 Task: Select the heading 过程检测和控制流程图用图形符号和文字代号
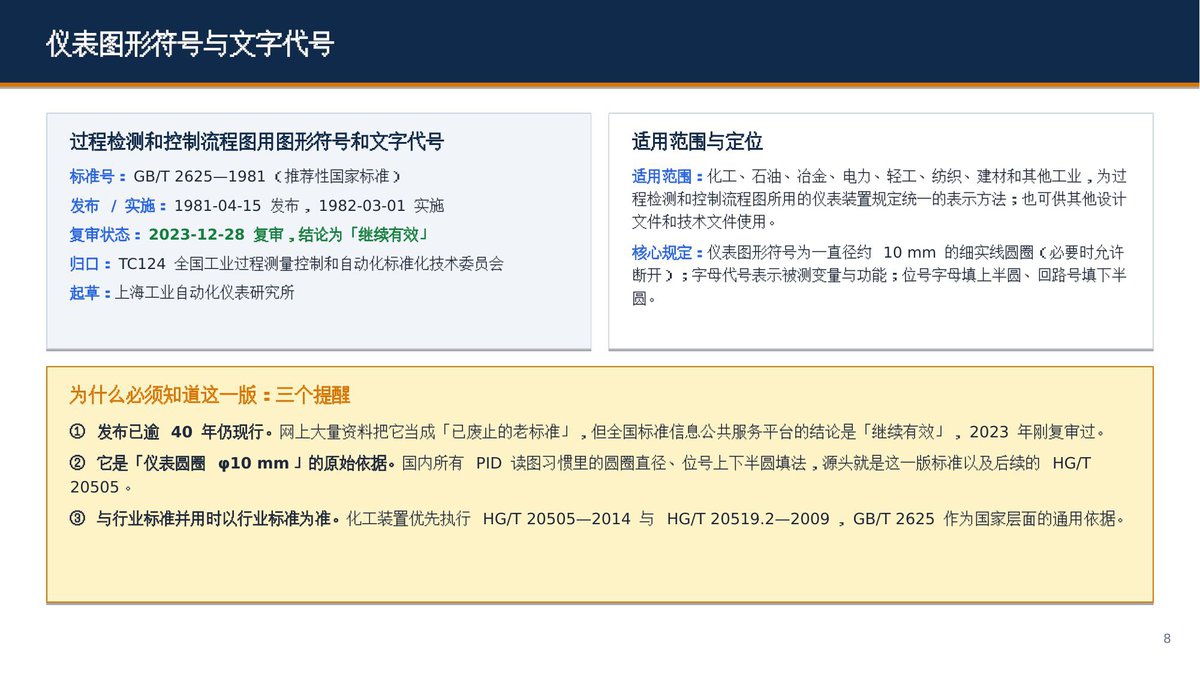(257, 142)
